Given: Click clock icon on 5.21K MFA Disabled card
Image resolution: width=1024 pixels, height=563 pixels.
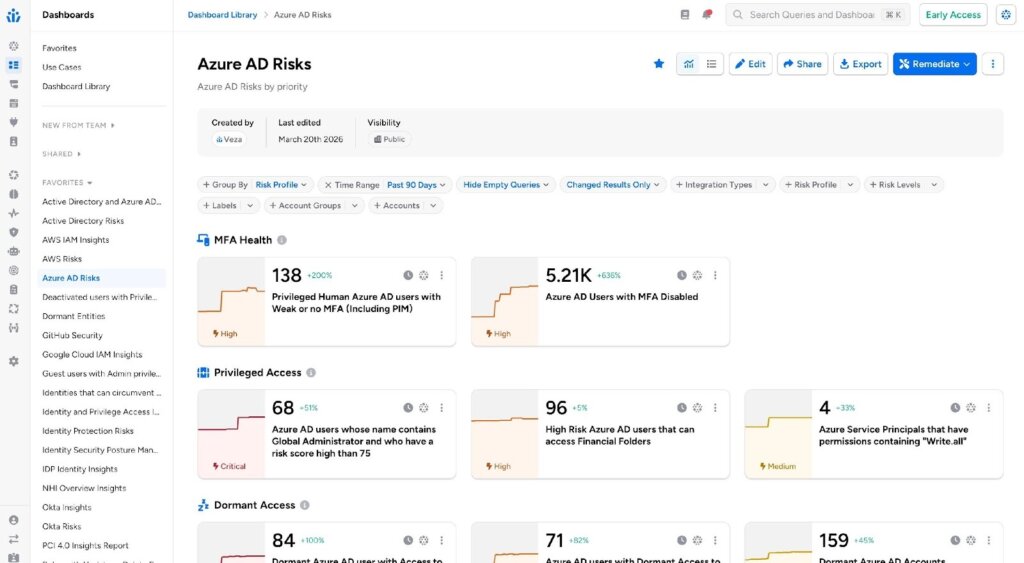Looking at the screenshot, I should (682, 275).
